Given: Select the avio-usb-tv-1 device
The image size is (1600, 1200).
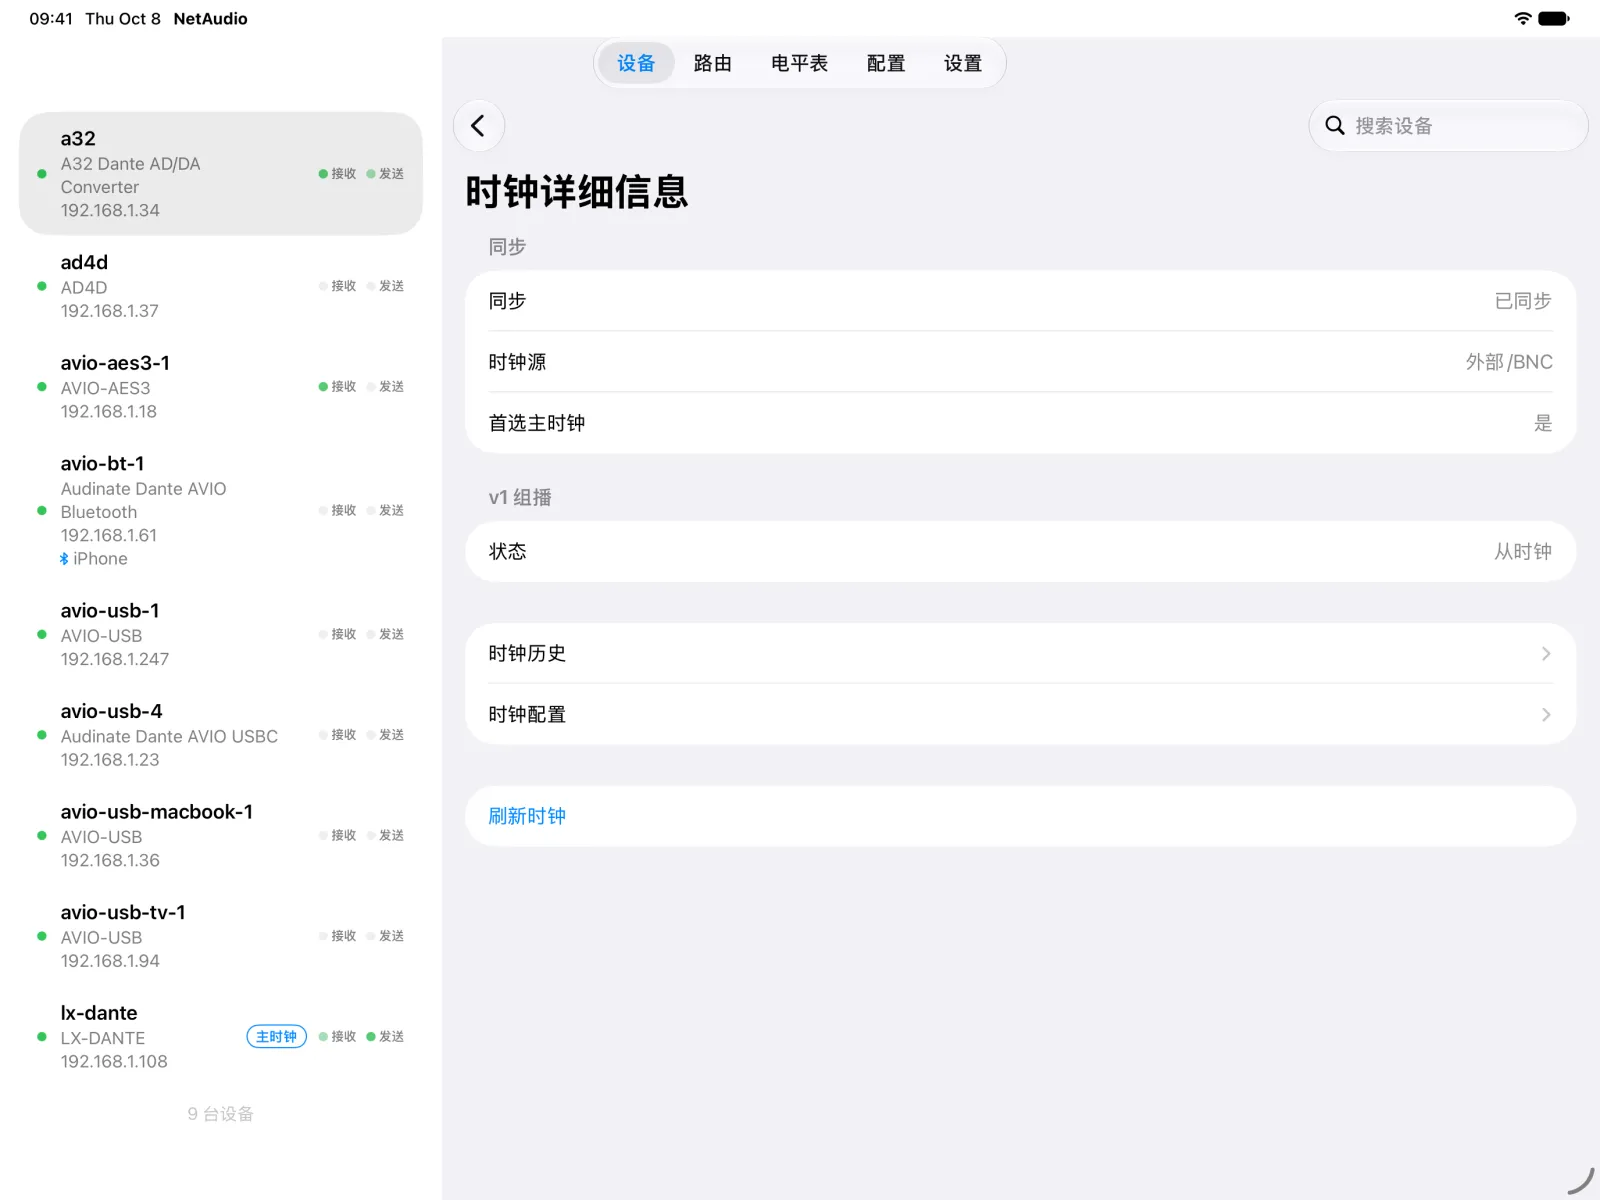Looking at the screenshot, I should pos(221,937).
